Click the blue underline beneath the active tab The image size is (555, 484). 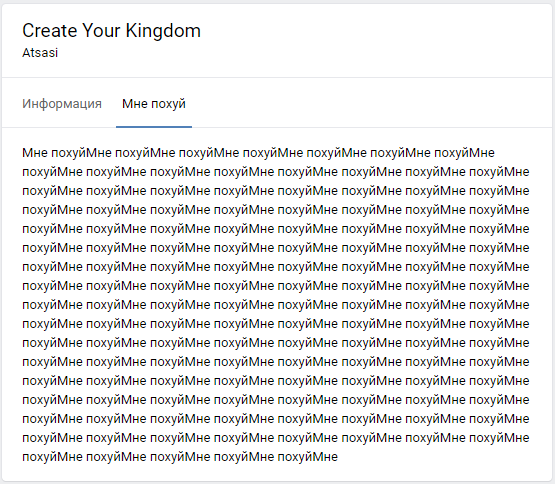(154, 127)
